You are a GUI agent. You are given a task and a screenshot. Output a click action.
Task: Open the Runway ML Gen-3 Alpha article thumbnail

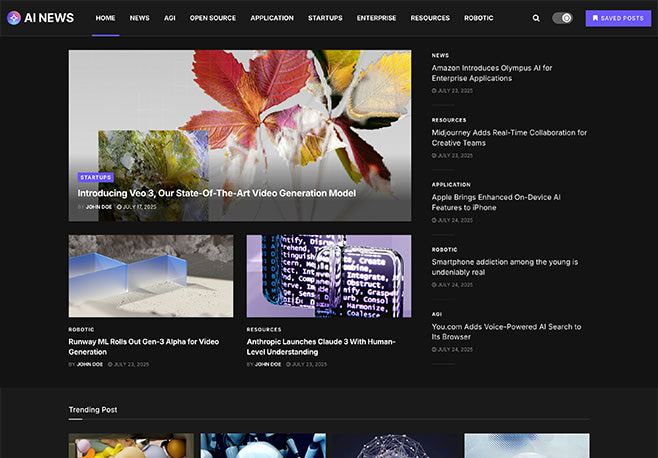click(x=150, y=276)
